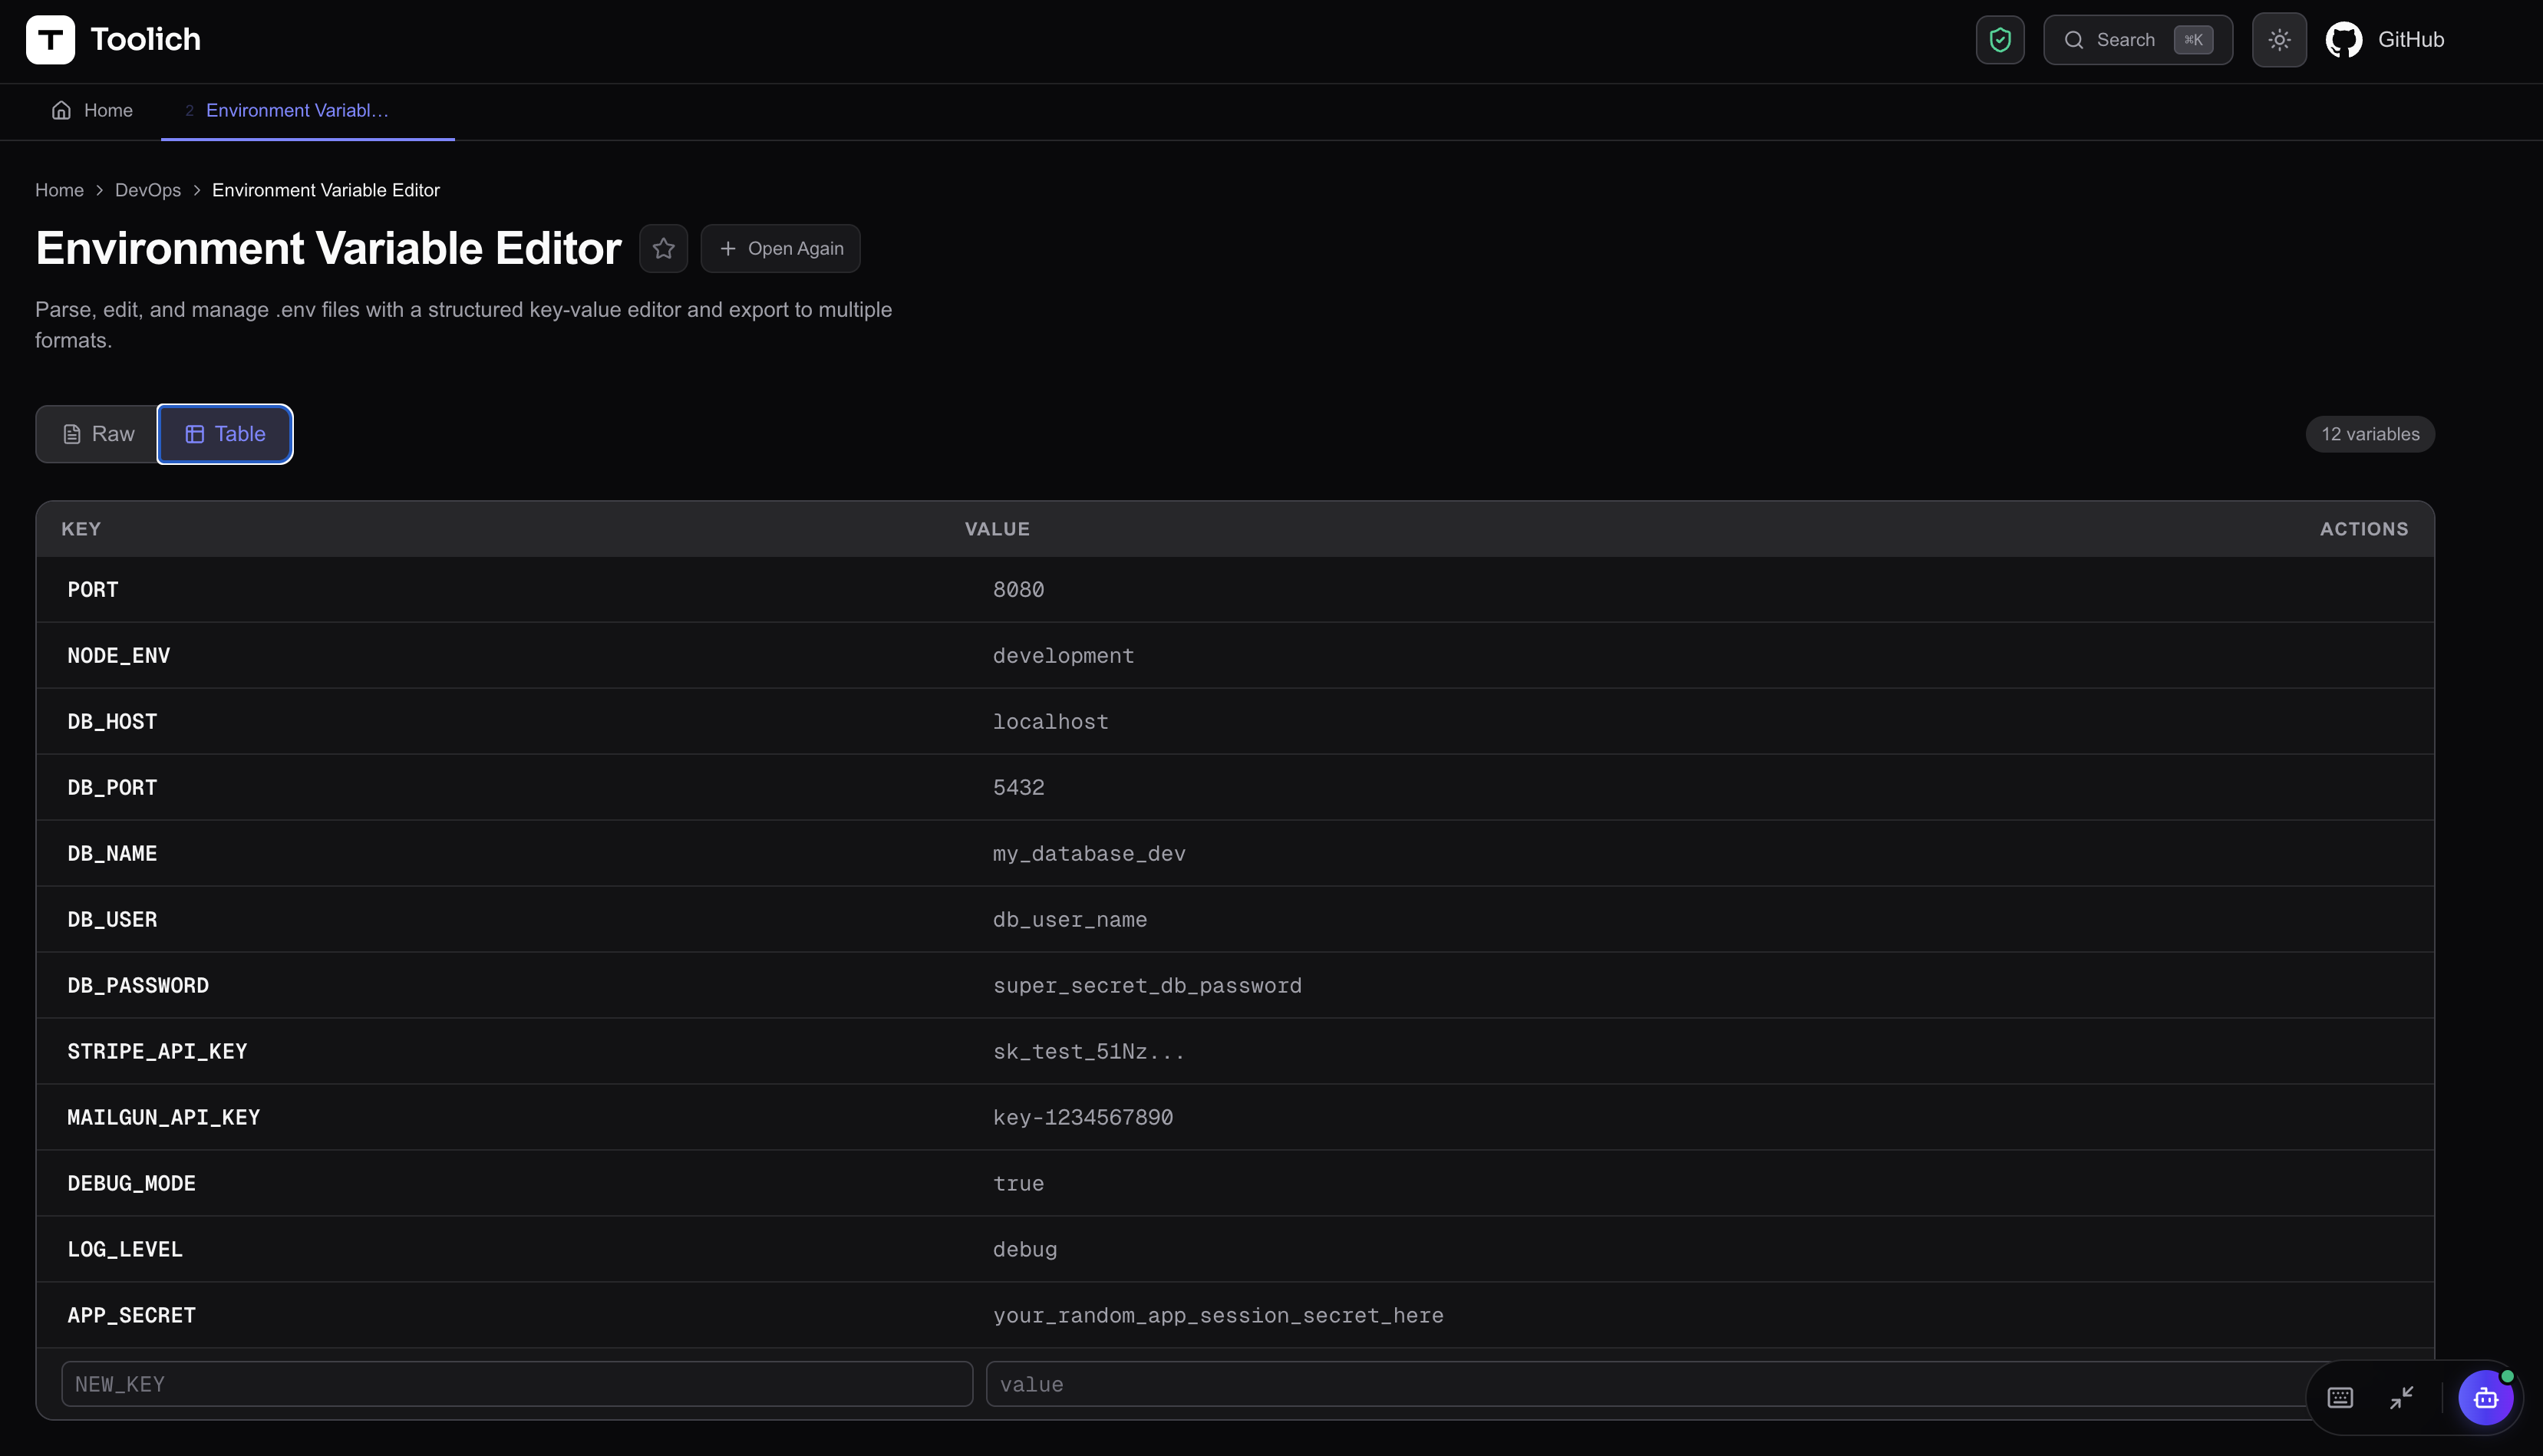Toggle the light/dark theme sun icon
The image size is (2543, 1456).
pos(2279,40)
